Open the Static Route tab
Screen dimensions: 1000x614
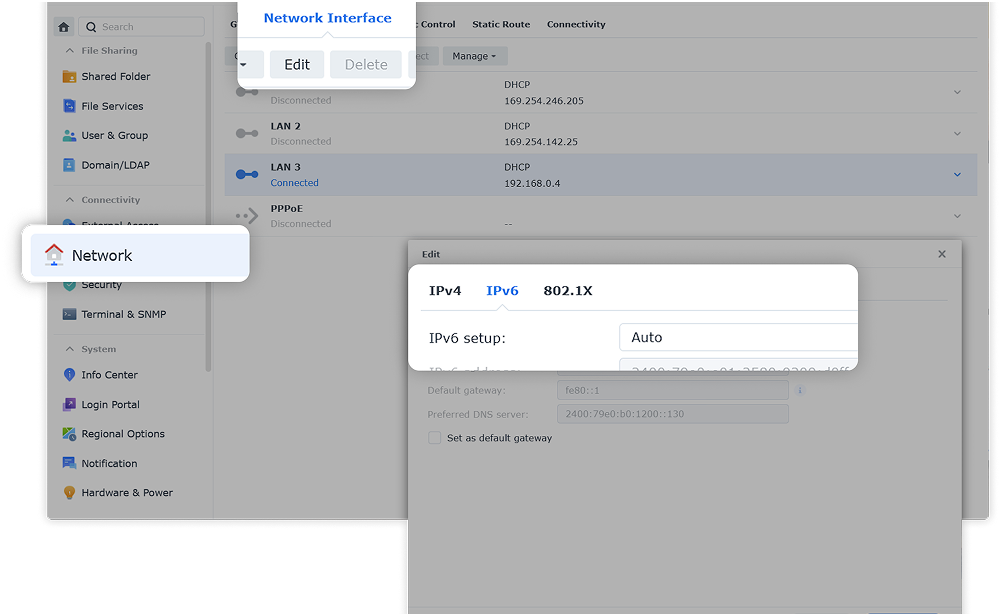tap(501, 24)
